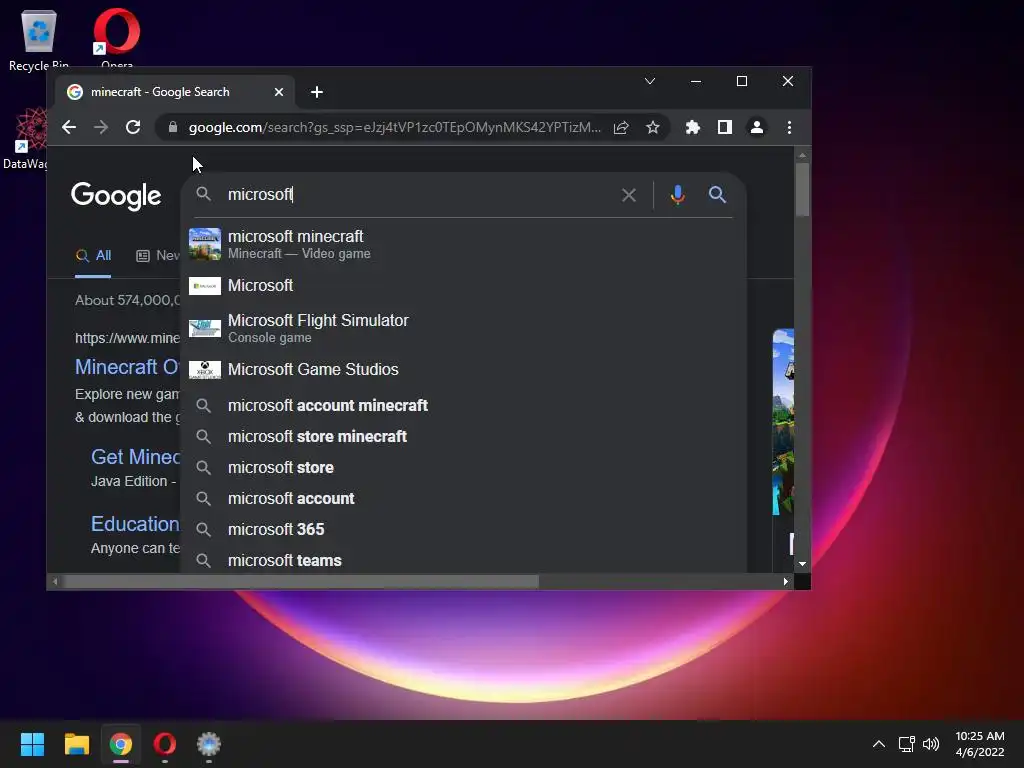Open the tab search chevron dropdown
Viewport: 1024px width, 768px height.
(650, 81)
